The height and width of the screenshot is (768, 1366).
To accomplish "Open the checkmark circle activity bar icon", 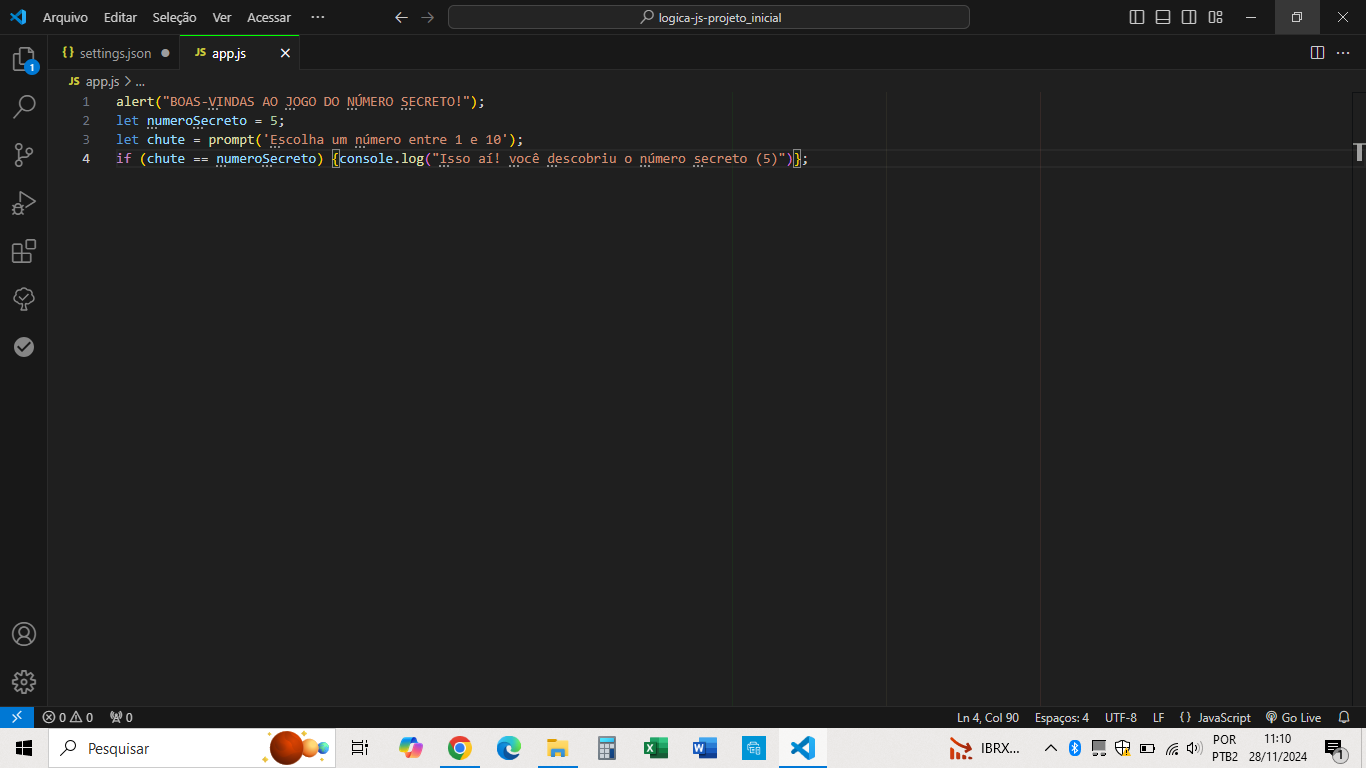I will tap(24, 347).
